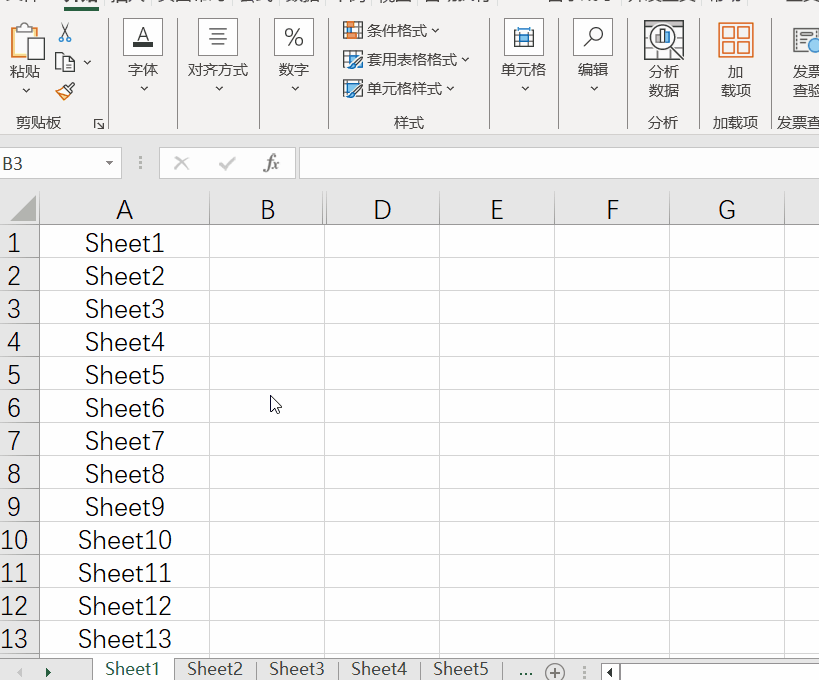Click the Select All corner triangle
Screen dimensions: 819x680
pyautogui.click(x=22, y=208)
